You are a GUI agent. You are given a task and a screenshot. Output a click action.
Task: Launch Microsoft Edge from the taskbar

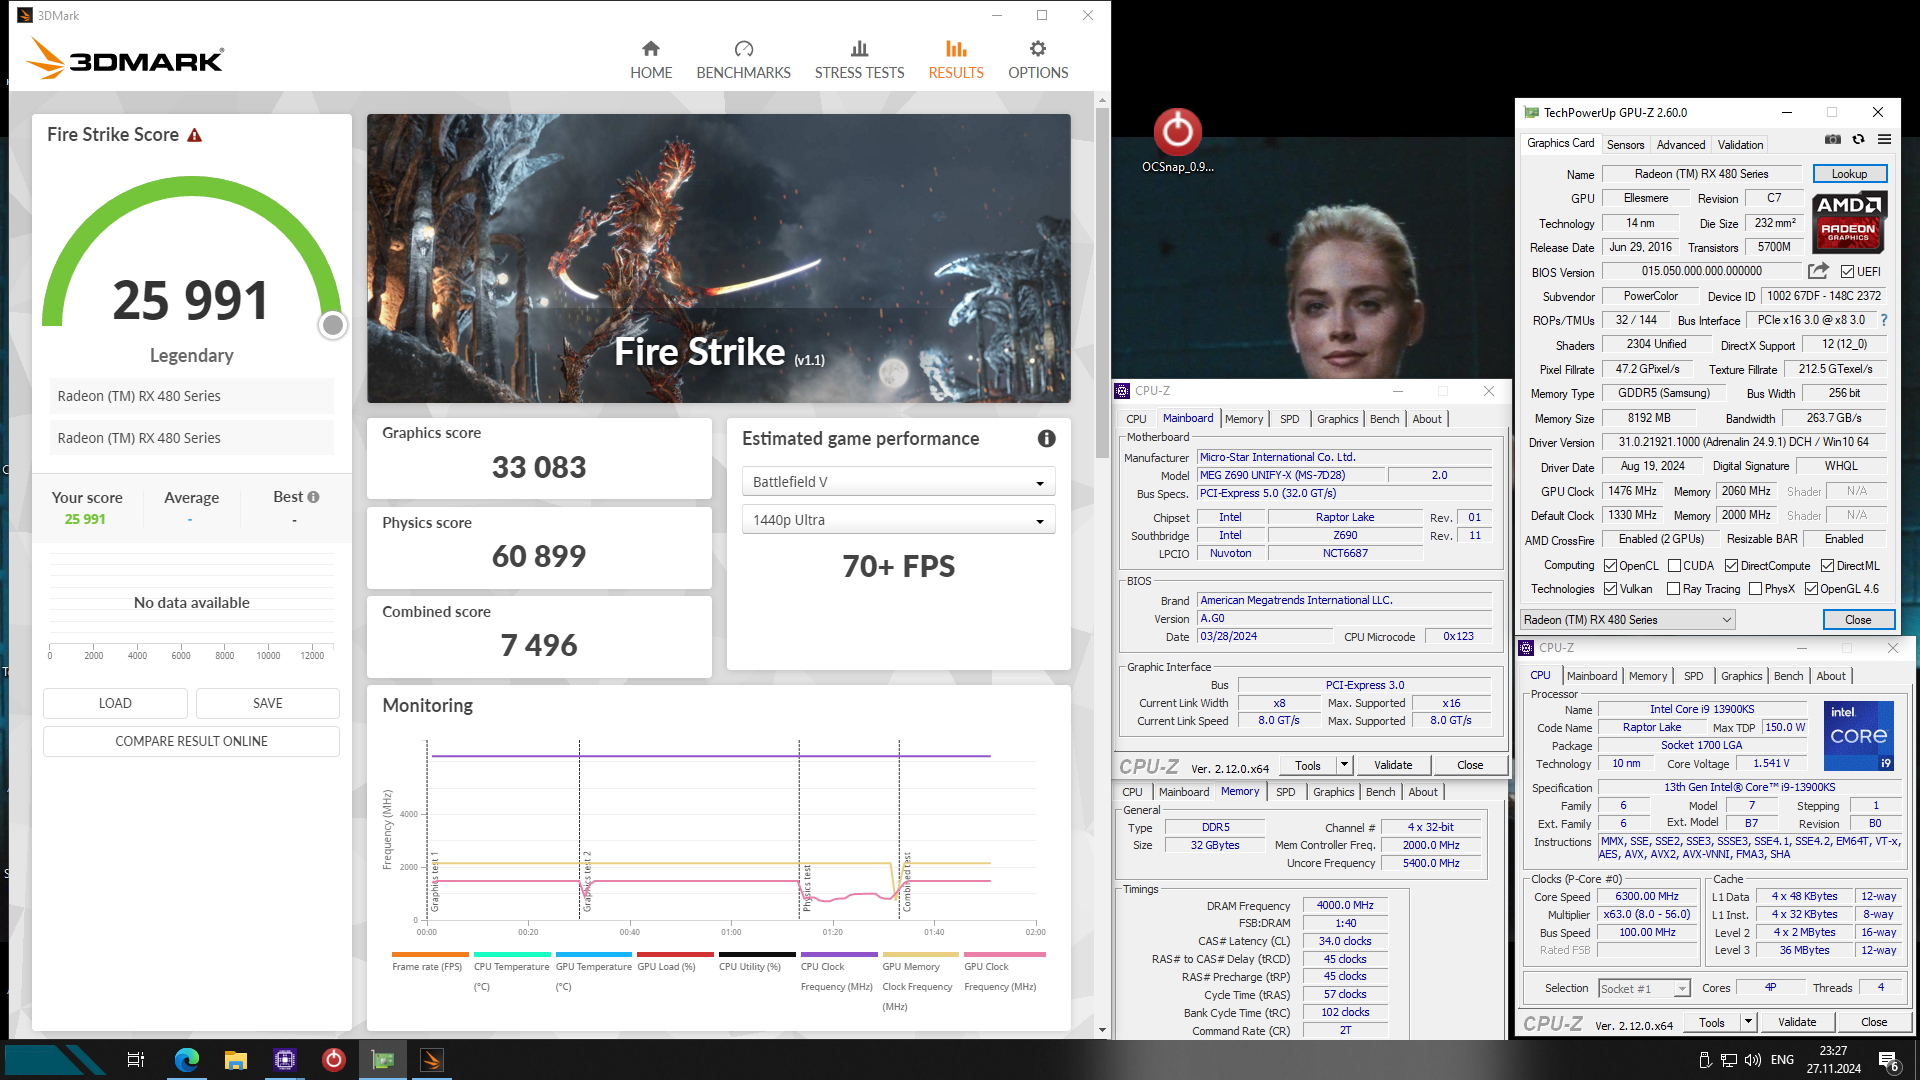[187, 1060]
